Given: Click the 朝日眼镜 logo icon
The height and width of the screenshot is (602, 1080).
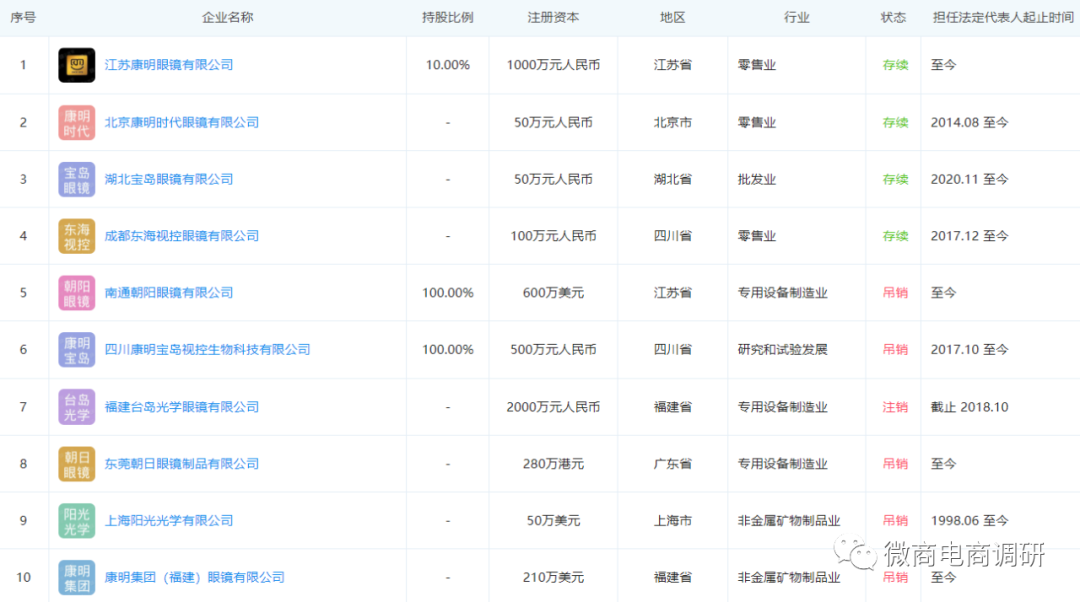Looking at the screenshot, I should 76,463.
